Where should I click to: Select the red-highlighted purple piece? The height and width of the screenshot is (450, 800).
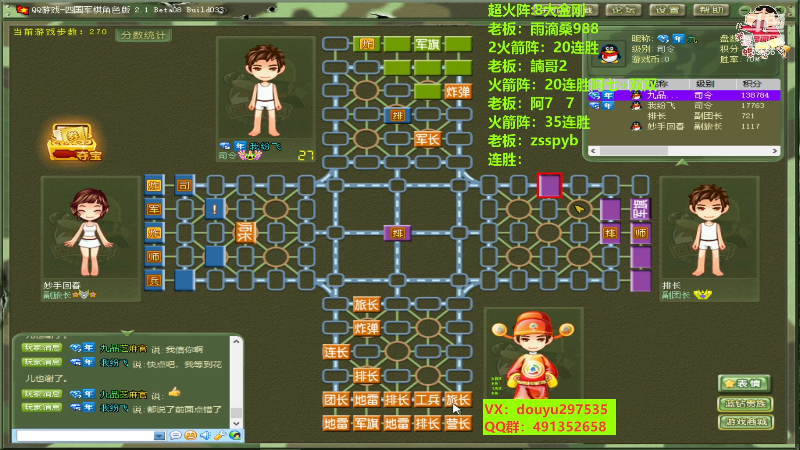[x=549, y=185]
